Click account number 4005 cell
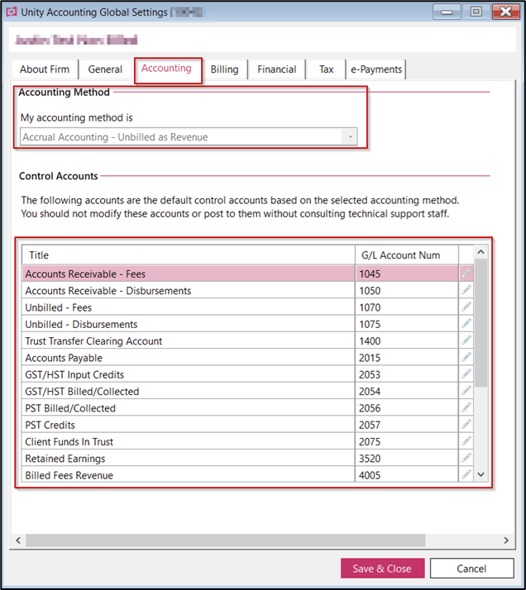 coord(407,474)
